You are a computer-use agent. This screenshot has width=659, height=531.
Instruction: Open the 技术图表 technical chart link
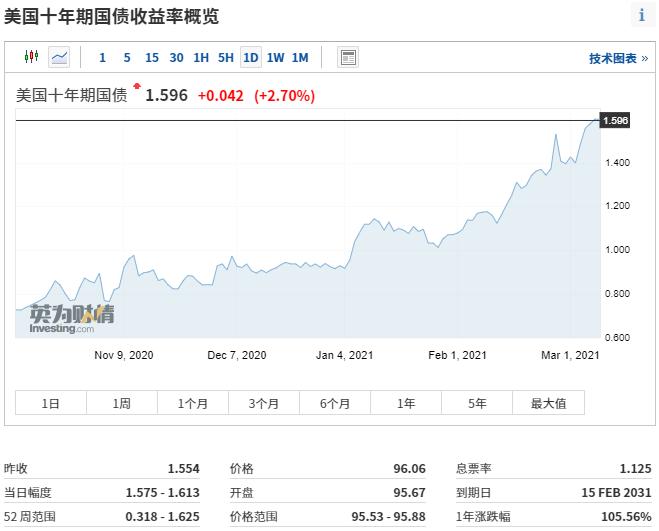pos(616,58)
